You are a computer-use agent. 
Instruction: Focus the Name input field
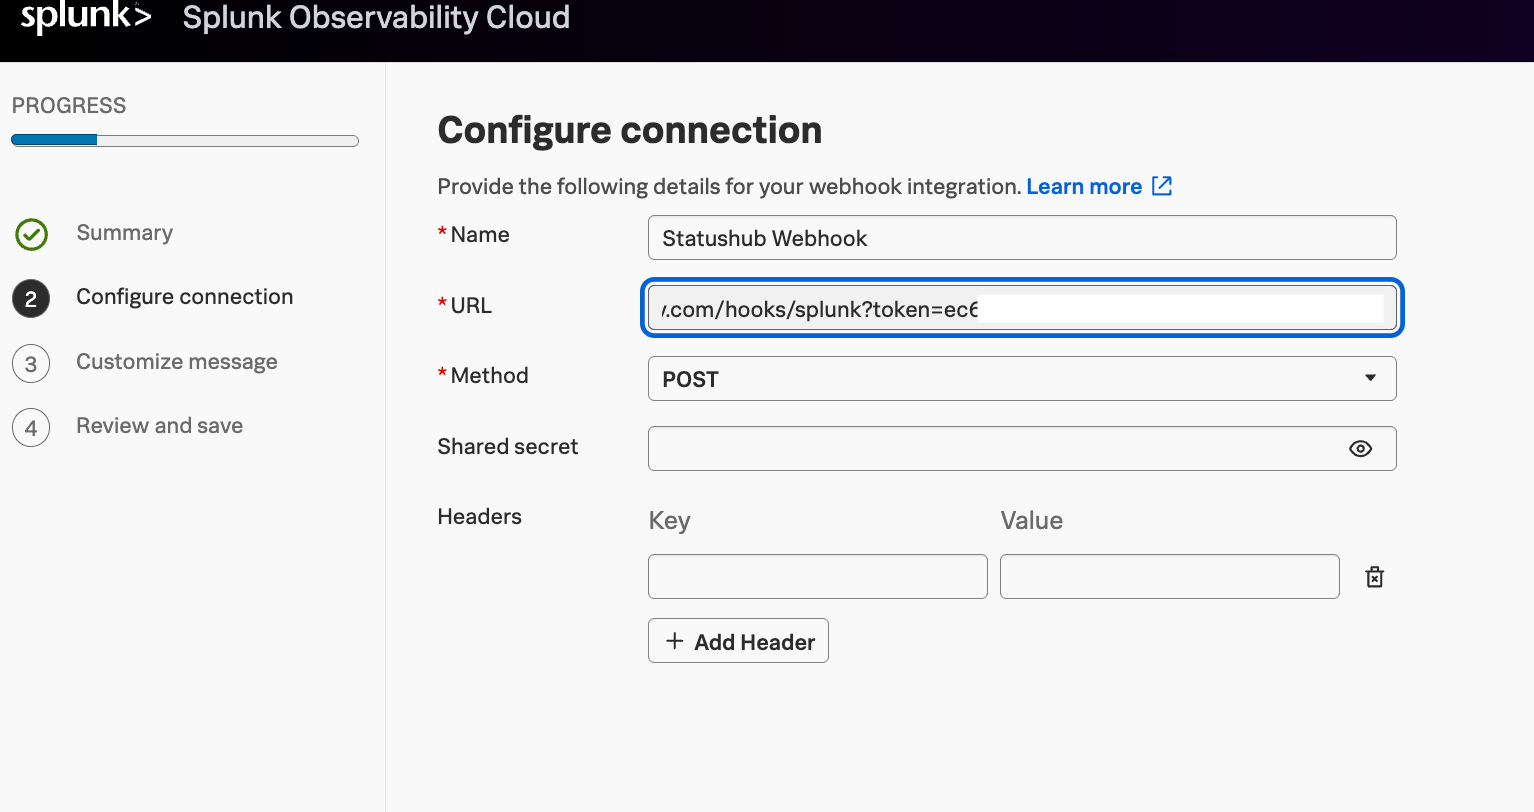pyautogui.click(x=1022, y=238)
